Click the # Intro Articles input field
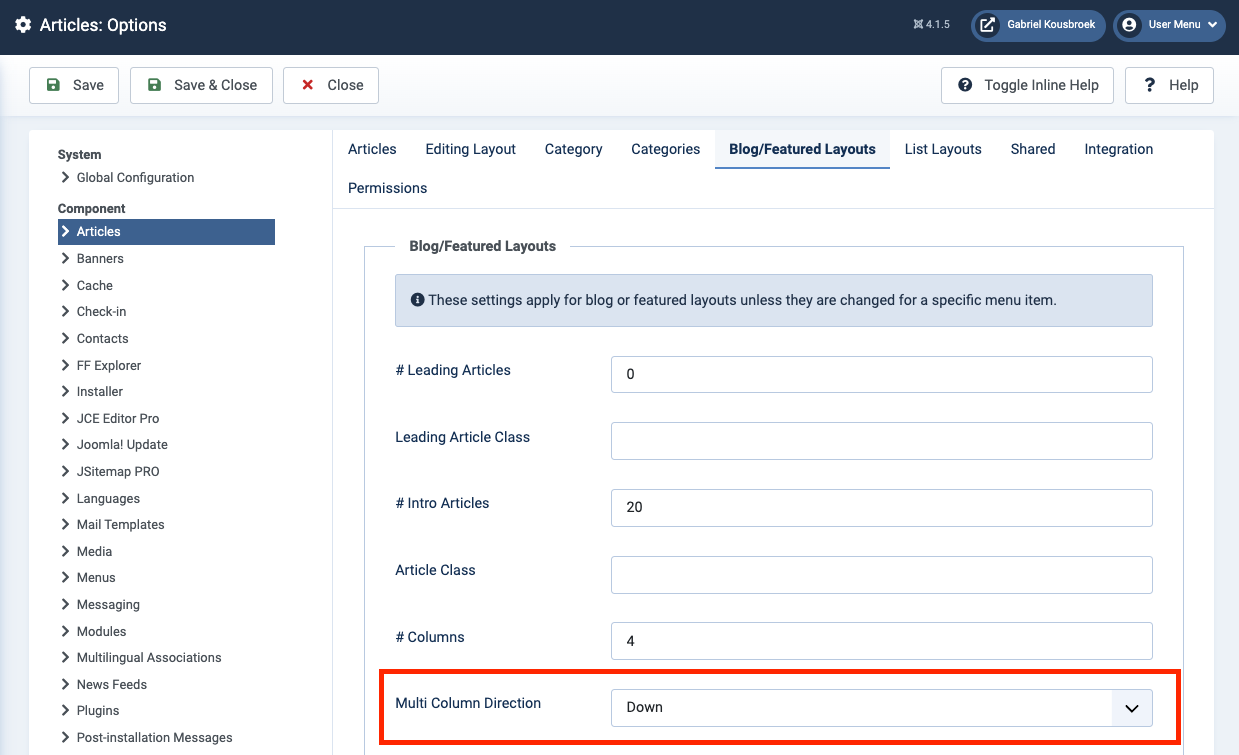 (881, 508)
